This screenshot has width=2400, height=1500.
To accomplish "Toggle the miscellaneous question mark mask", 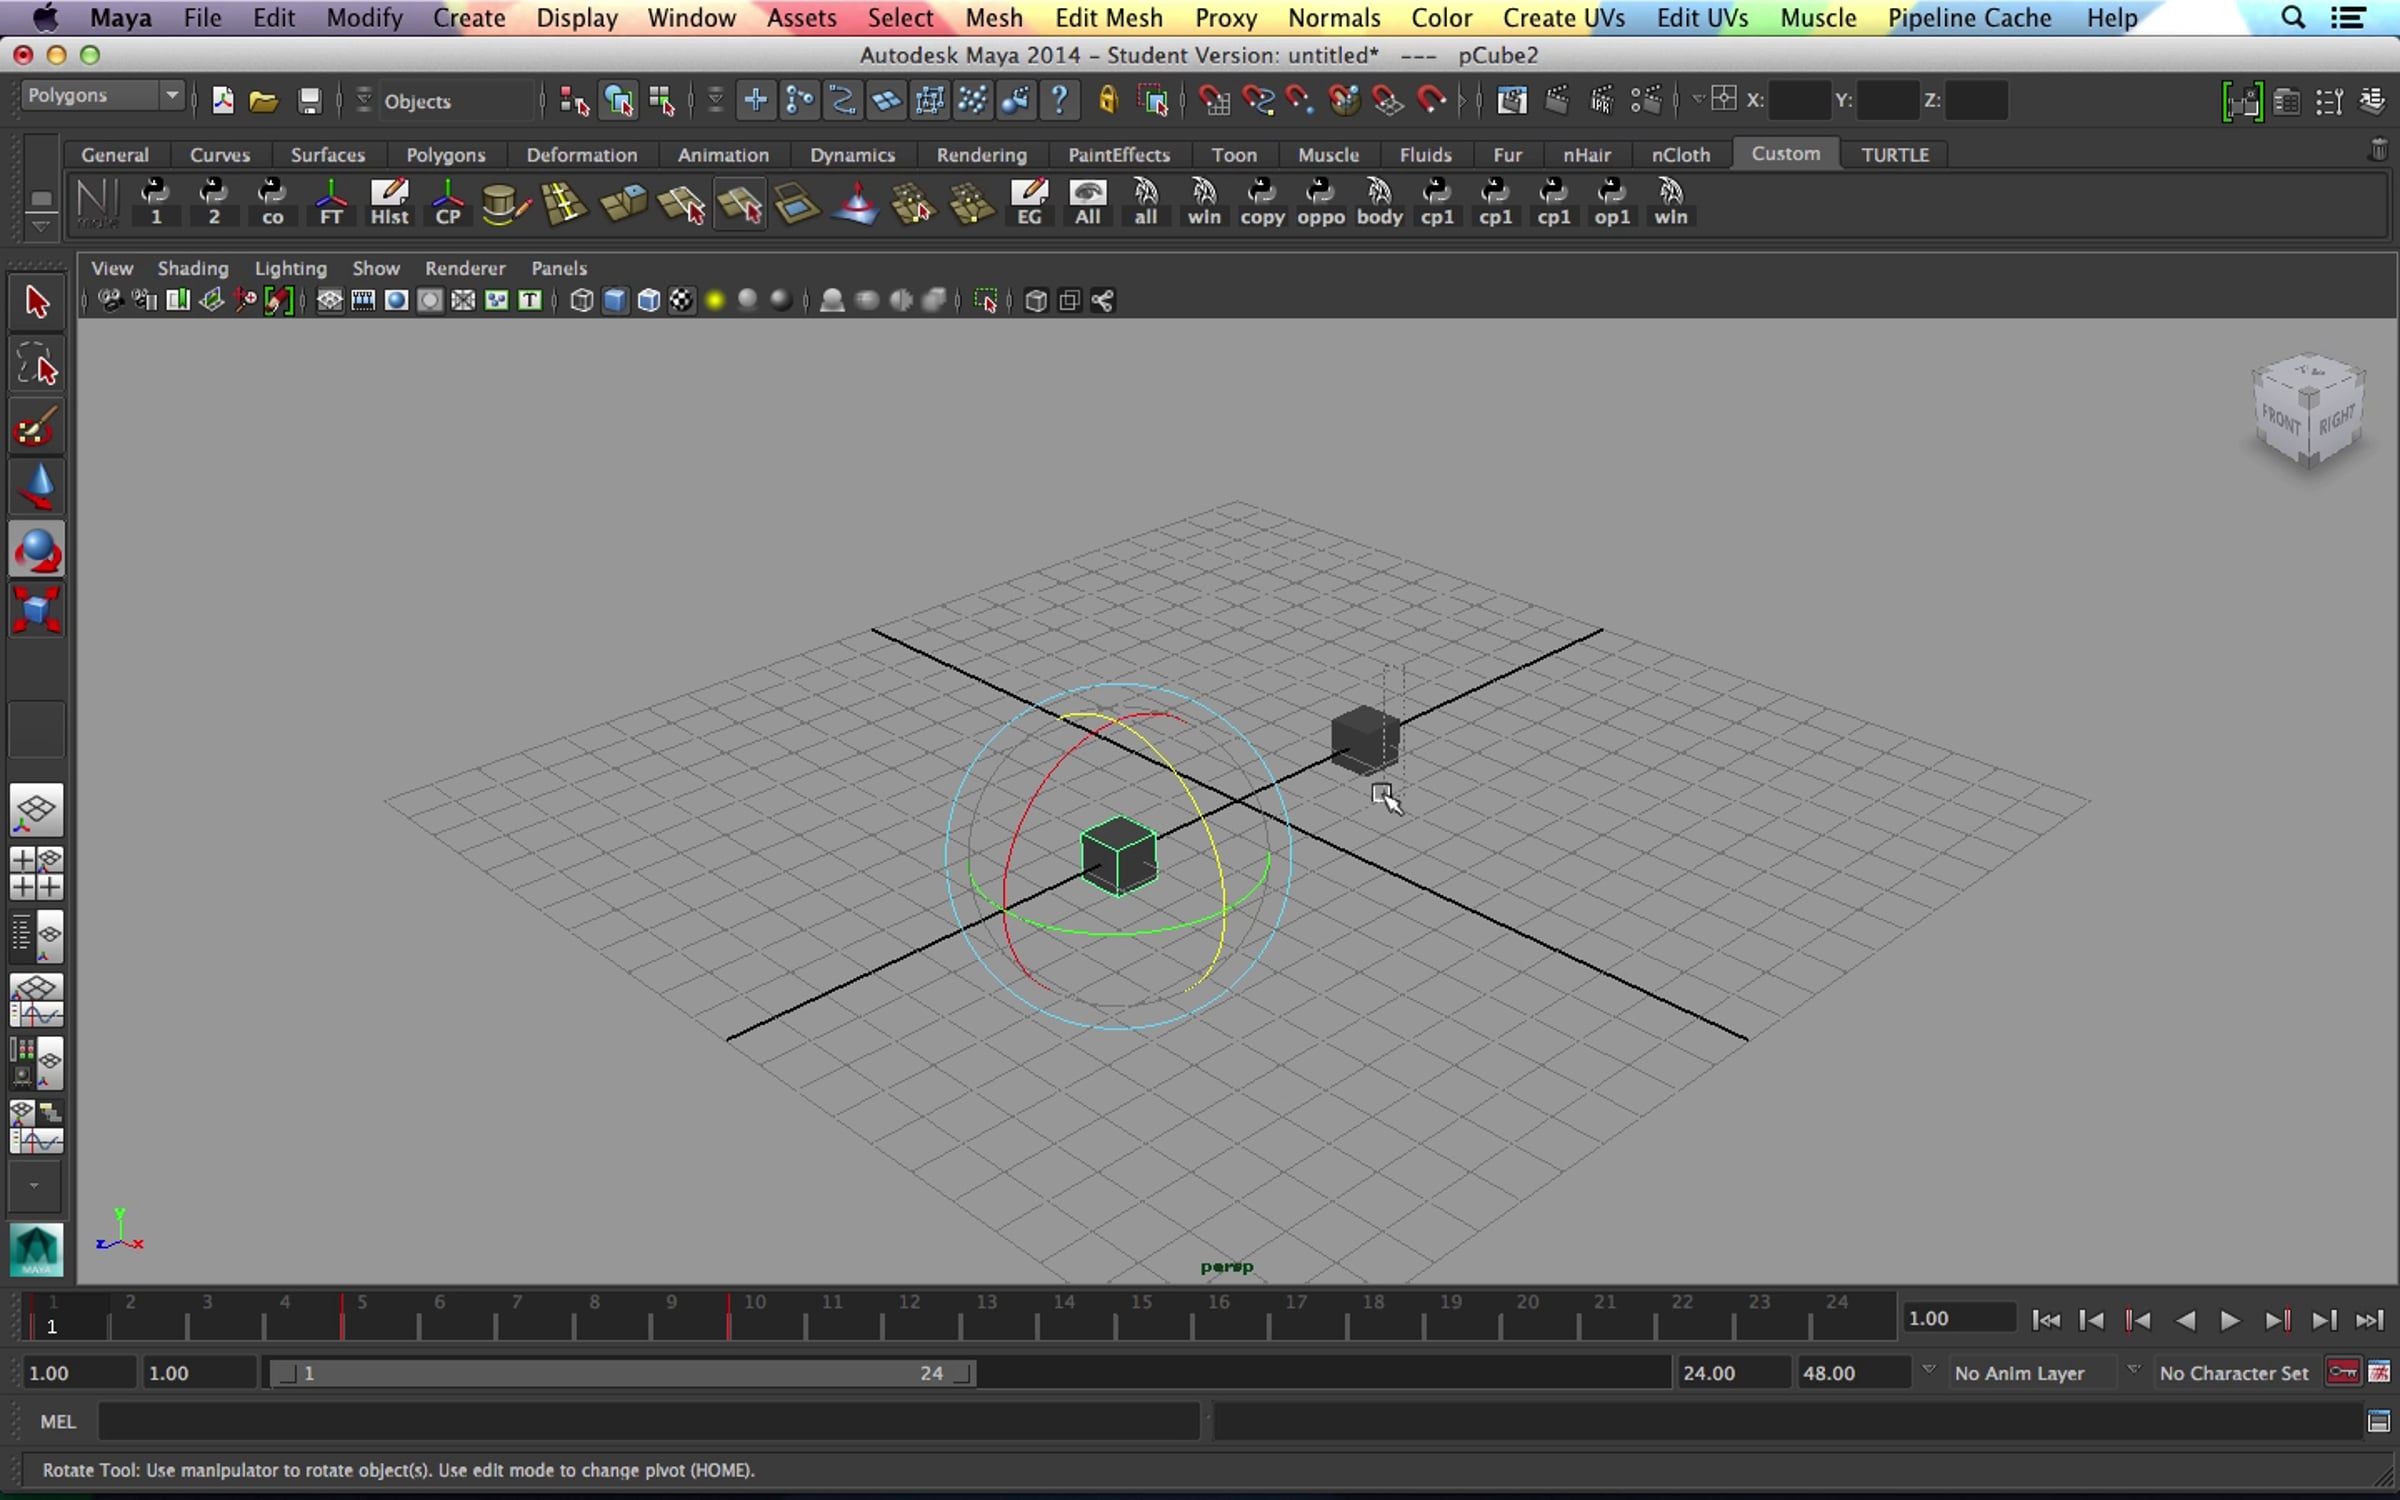I will coord(1059,100).
